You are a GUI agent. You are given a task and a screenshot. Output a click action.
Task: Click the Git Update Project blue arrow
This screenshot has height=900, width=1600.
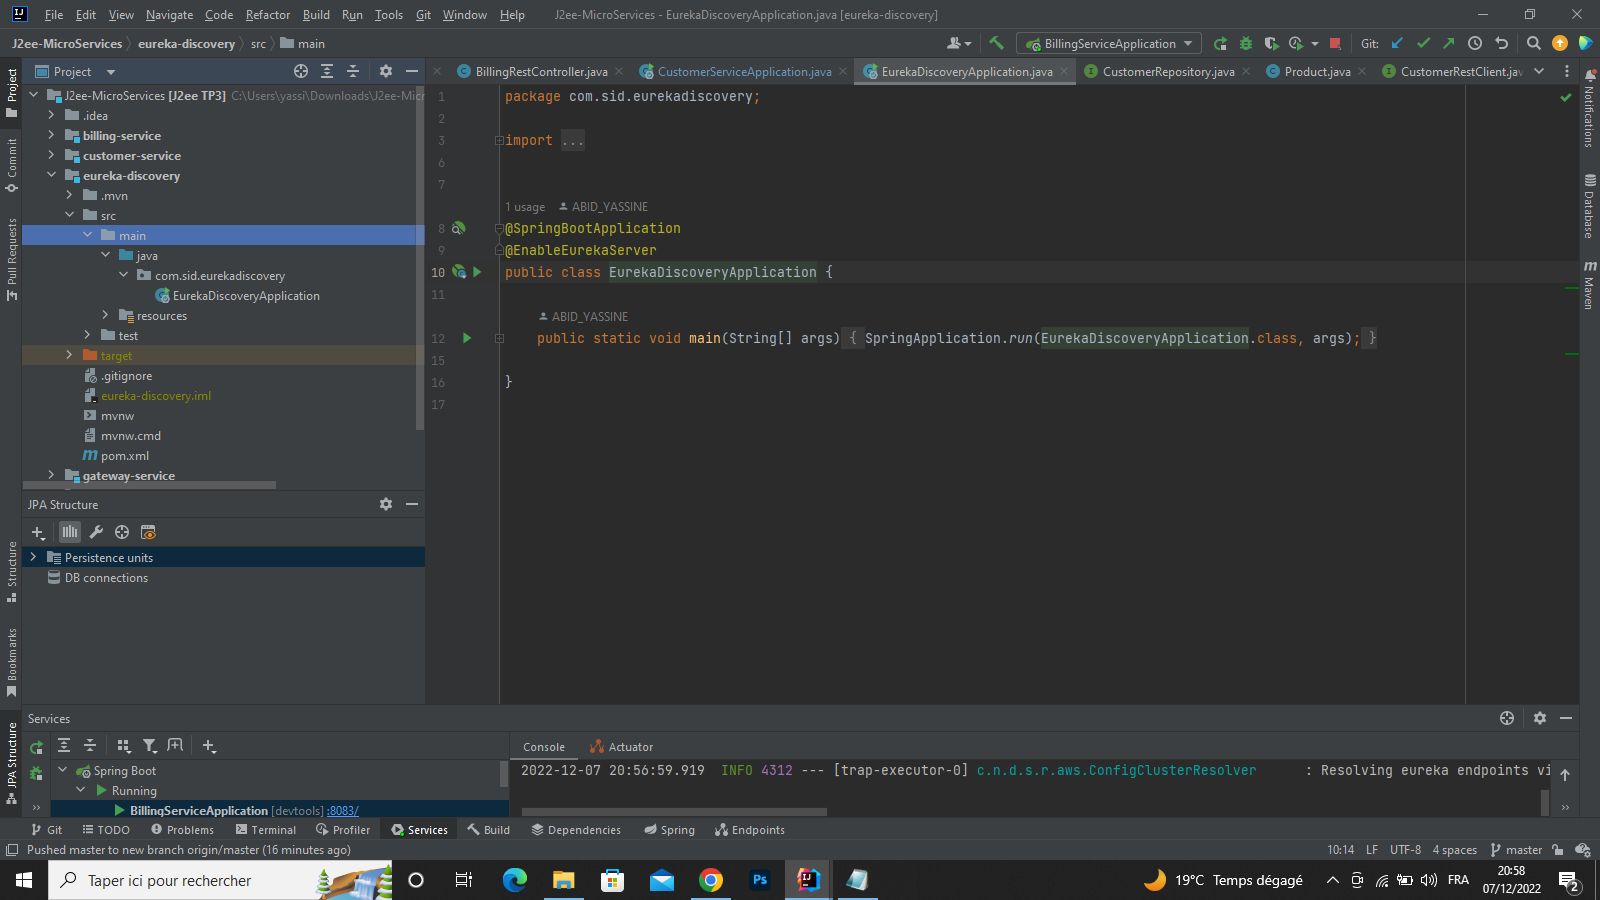[x=1397, y=43]
